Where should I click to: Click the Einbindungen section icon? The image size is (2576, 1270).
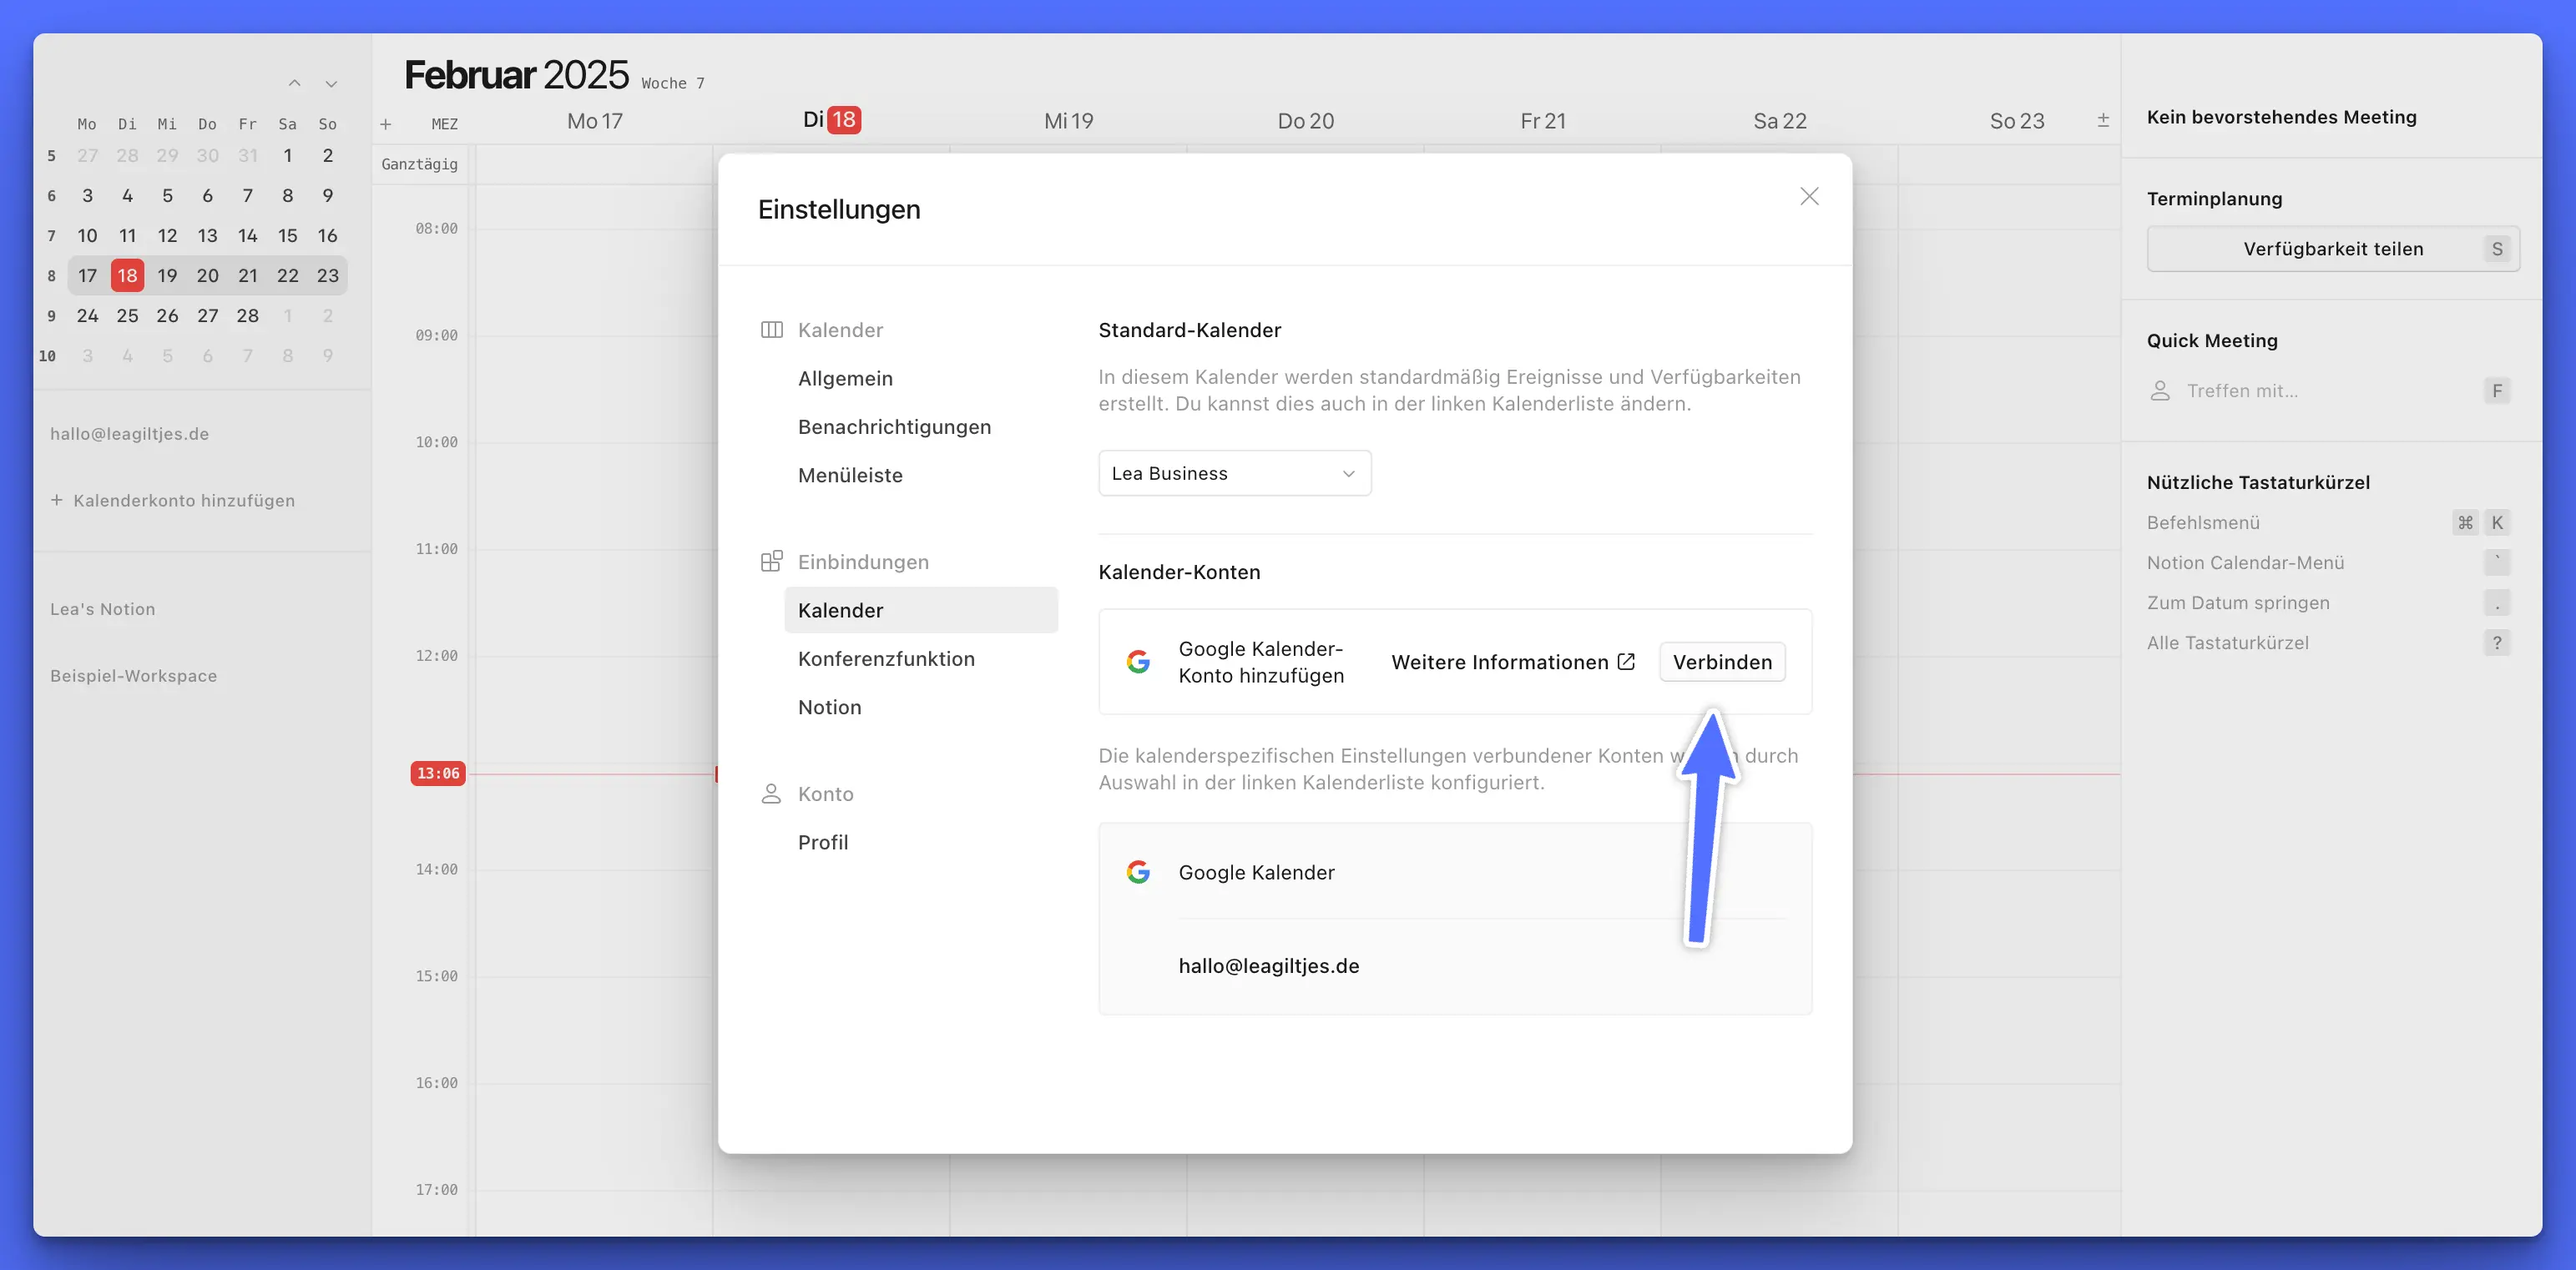click(x=771, y=561)
